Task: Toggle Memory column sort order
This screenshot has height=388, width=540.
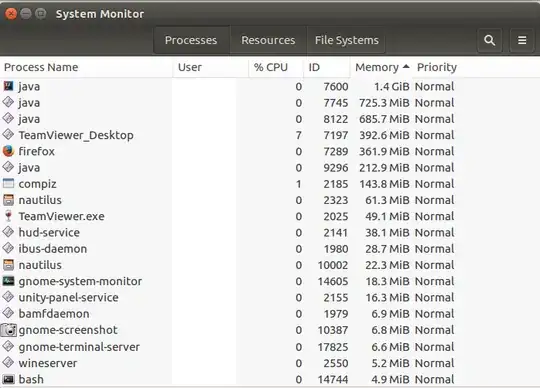Action: tap(382, 67)
